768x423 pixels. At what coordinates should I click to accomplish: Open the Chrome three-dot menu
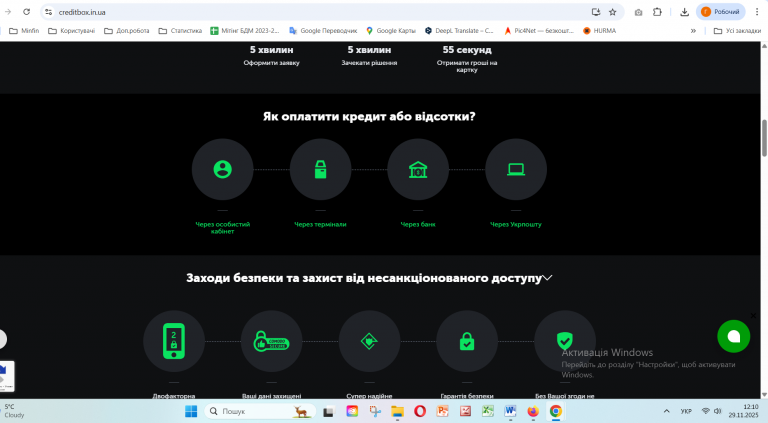757,12
